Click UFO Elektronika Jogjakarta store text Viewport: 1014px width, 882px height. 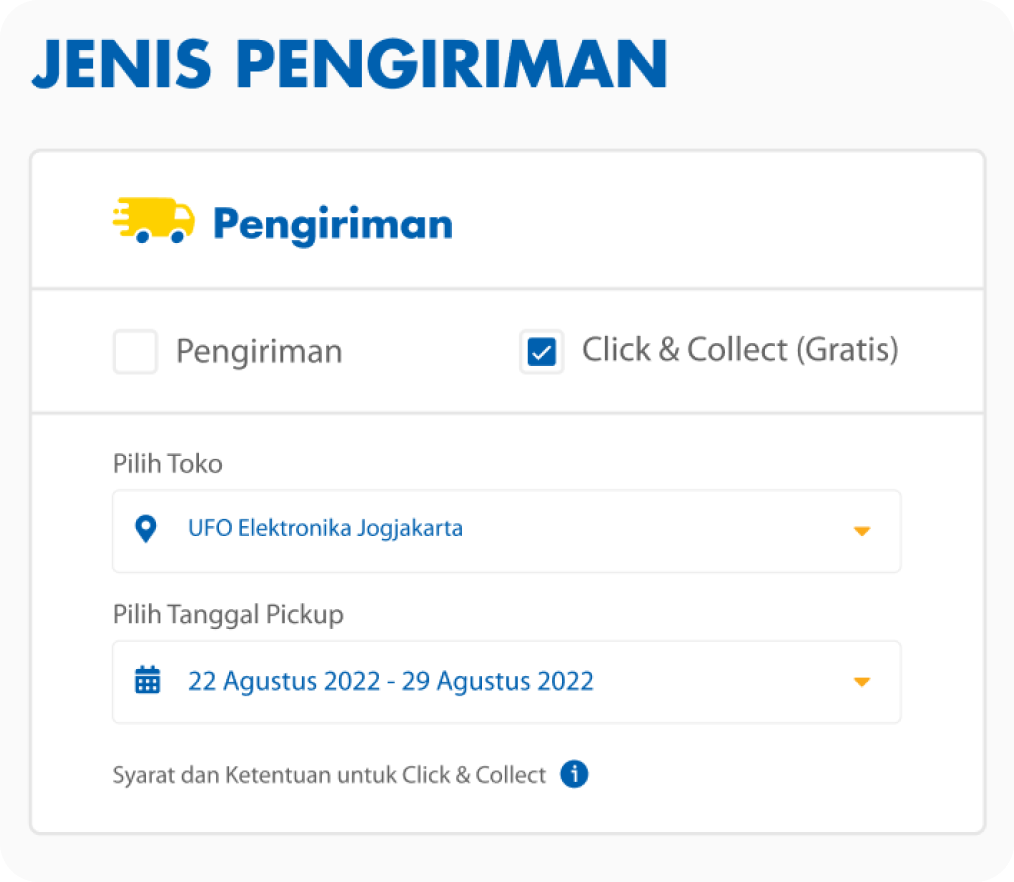[x=325, y=528]
